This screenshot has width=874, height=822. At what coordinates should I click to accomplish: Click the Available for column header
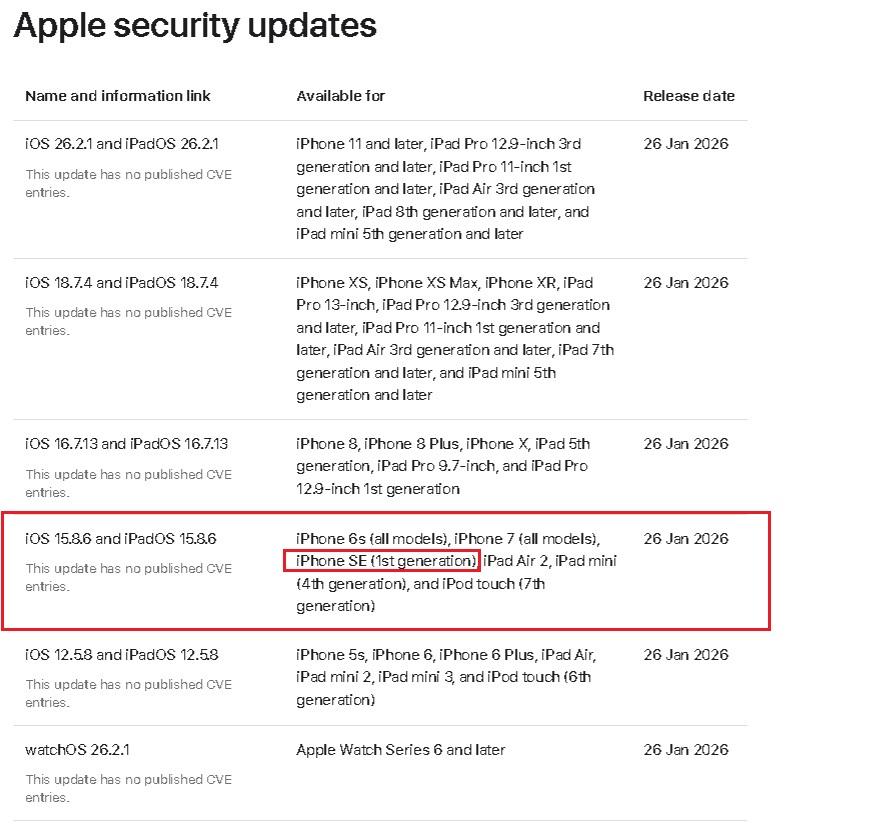pyautogui.click(x=341, y=96)
